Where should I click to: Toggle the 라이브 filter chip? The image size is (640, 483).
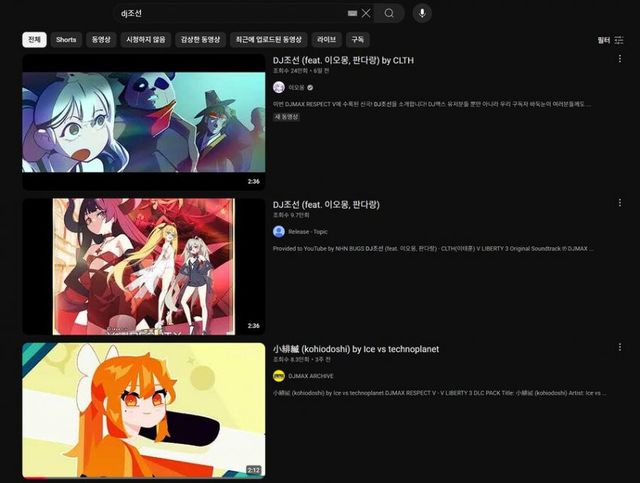(326, 40)
